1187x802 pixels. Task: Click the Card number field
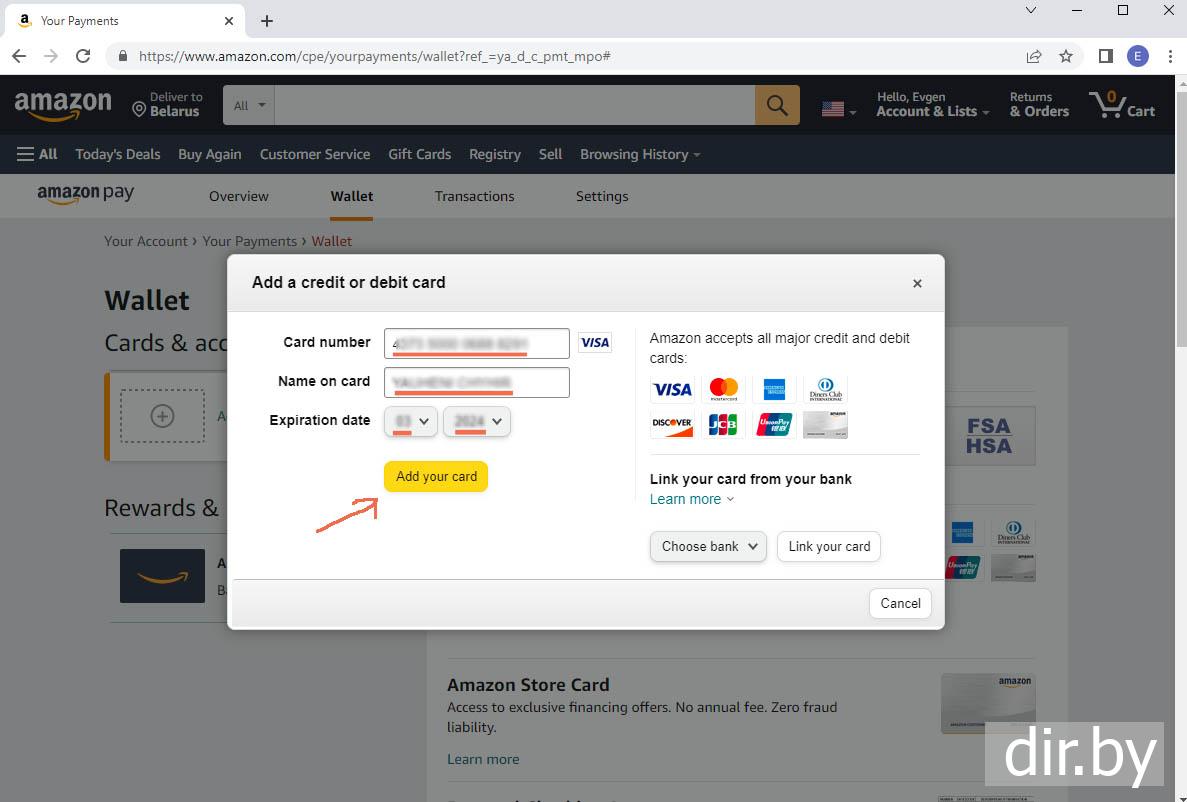[x=477, y=343]
